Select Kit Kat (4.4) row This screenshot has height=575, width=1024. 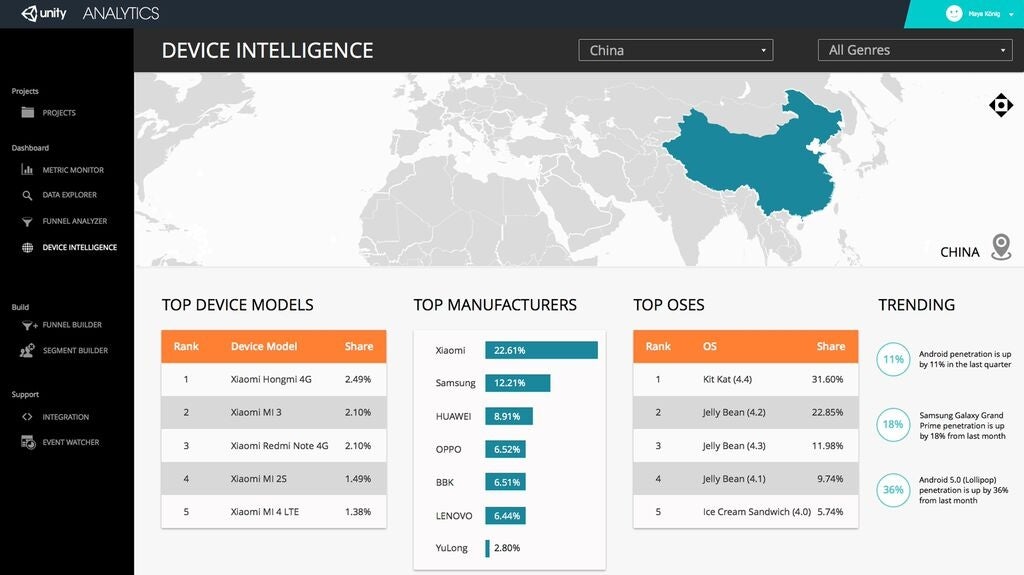(x=746, y=379)
